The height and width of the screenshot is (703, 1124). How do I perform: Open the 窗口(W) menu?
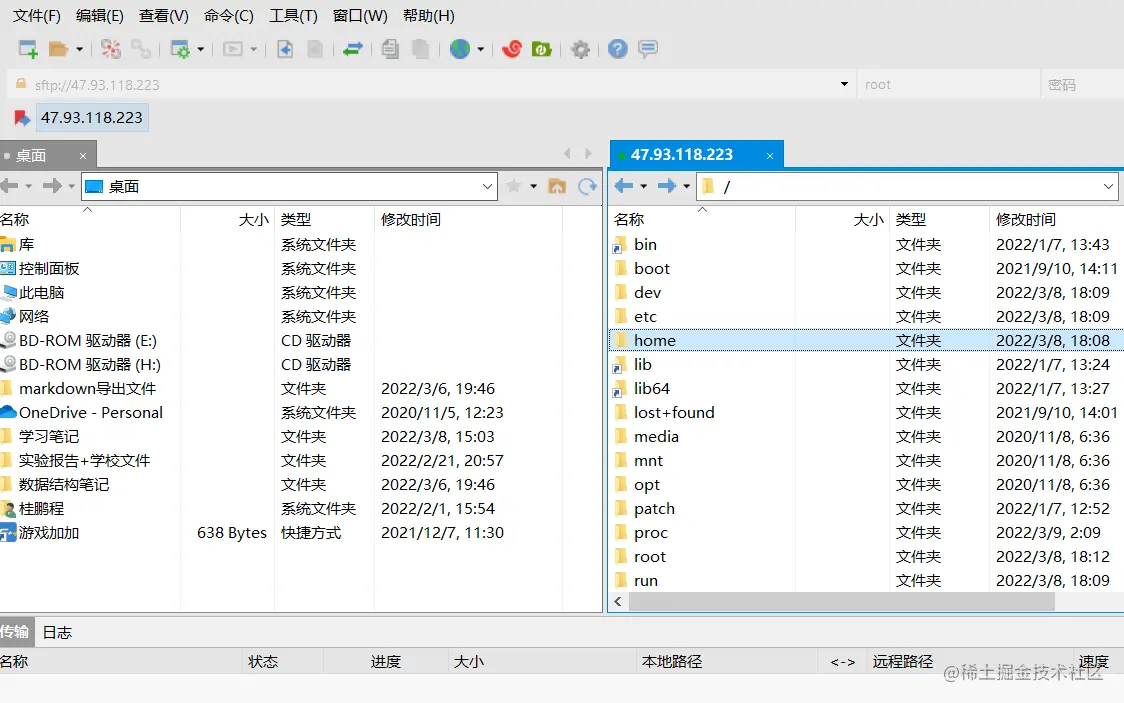[360, 16]
